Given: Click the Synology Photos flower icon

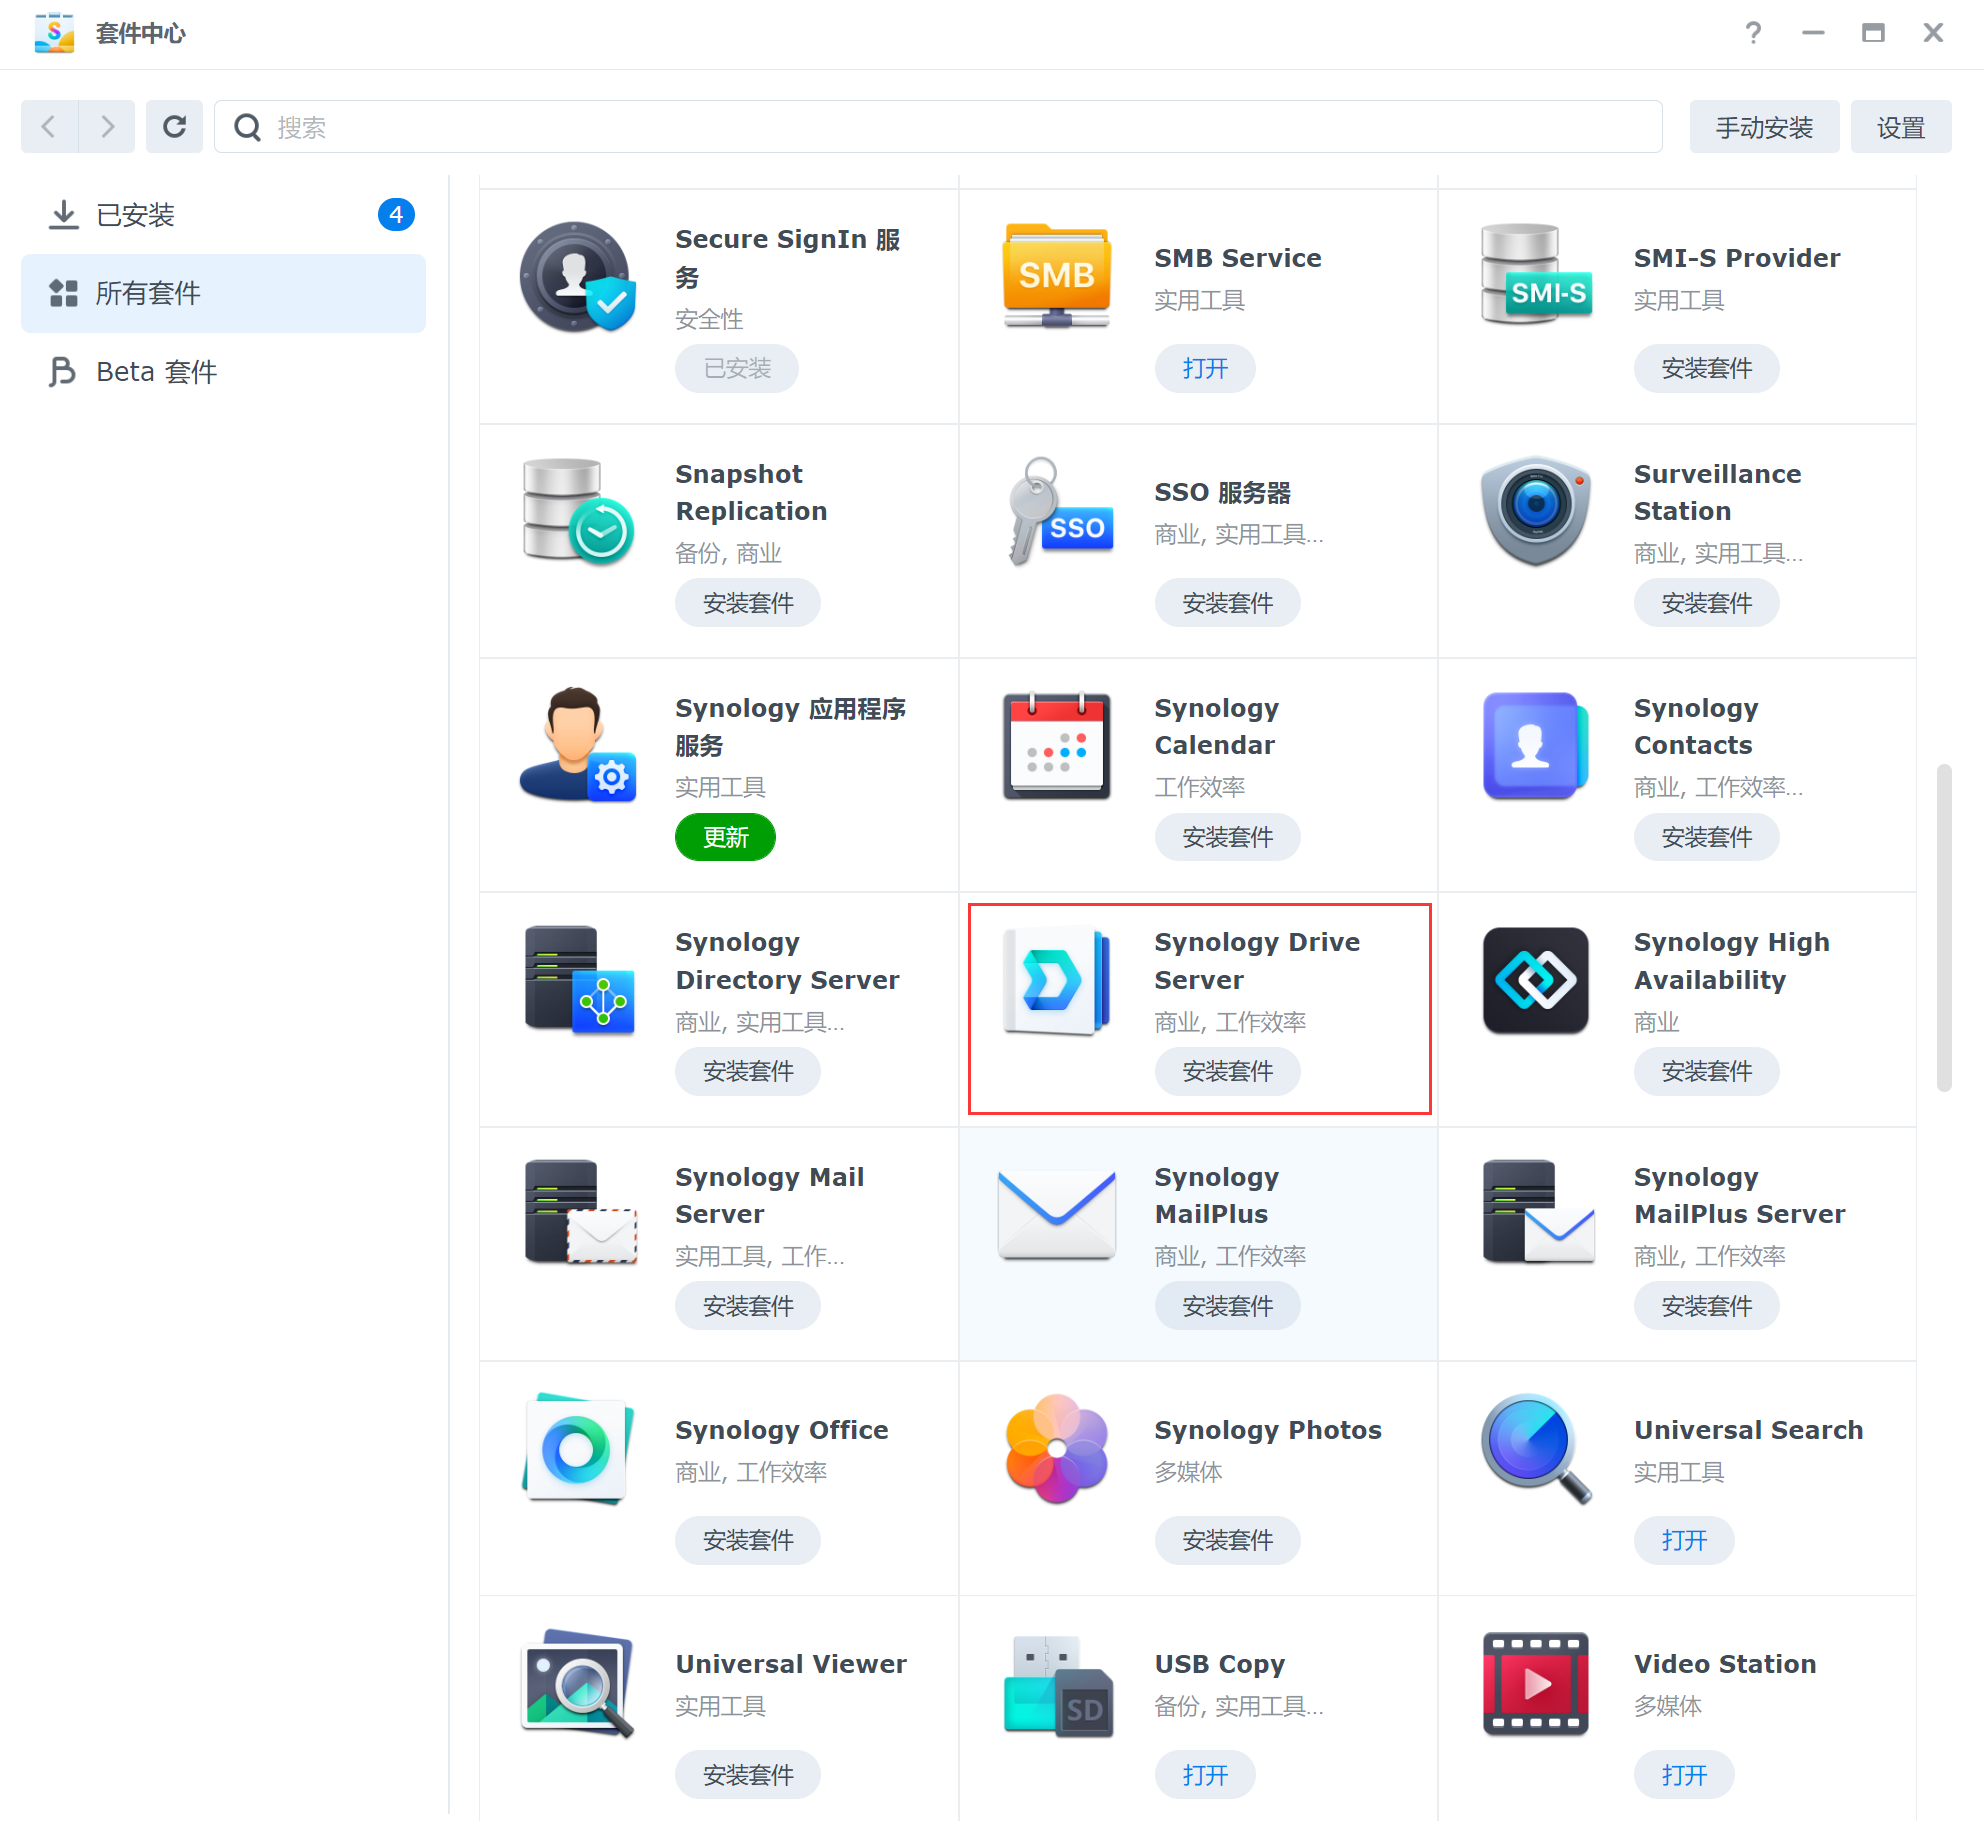Looking at the screenshot, I should coord(1056,1448).
